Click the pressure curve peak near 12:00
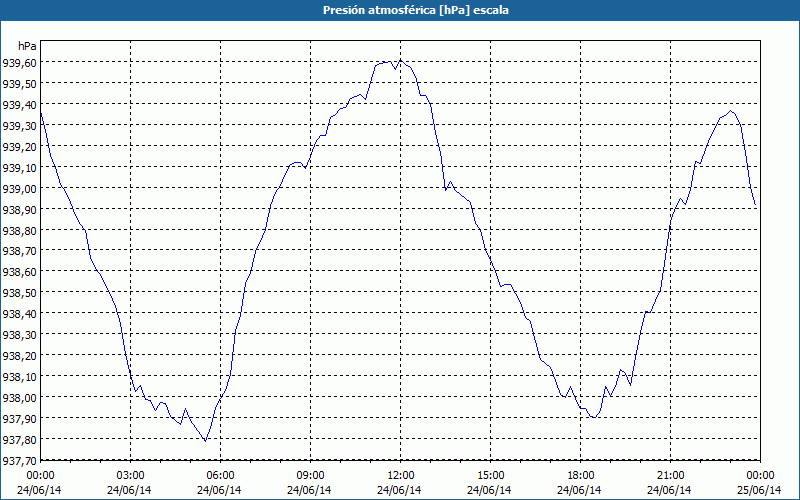Screen dimensions: 800x500 [401, 60]
